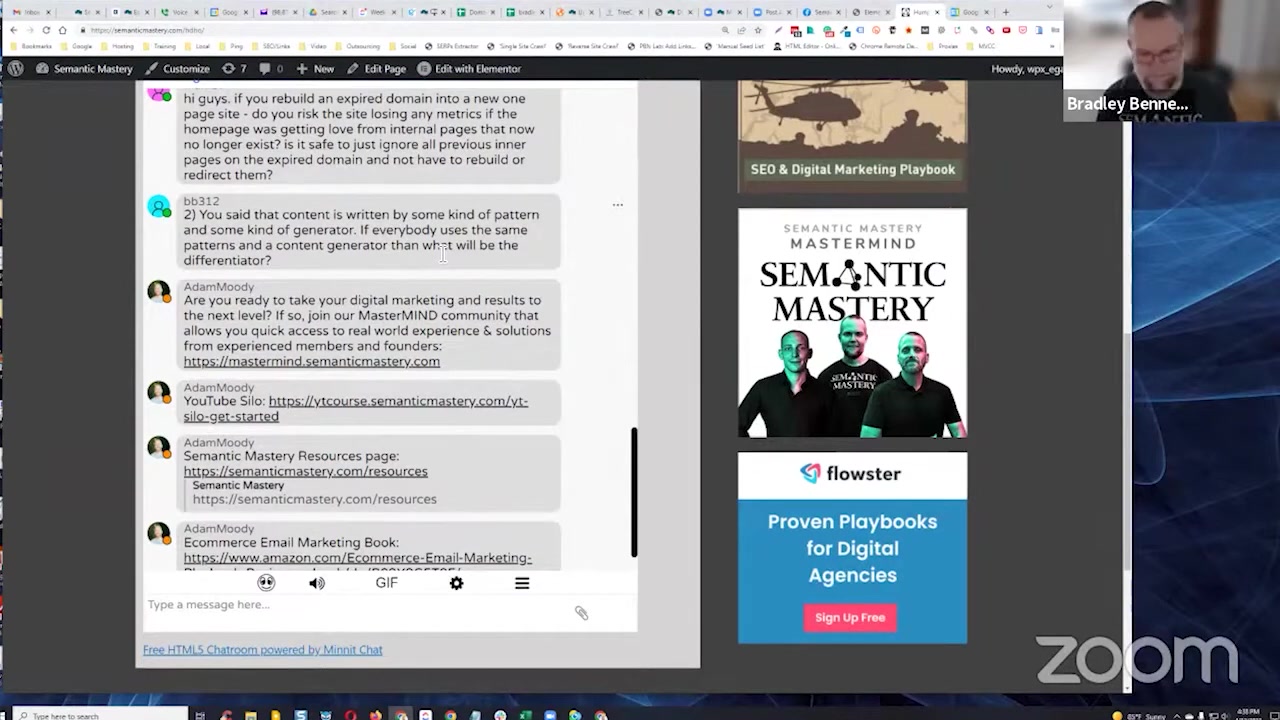Open the Howdy account menu
This screenshot has height=720, width=1280.
1026,69
